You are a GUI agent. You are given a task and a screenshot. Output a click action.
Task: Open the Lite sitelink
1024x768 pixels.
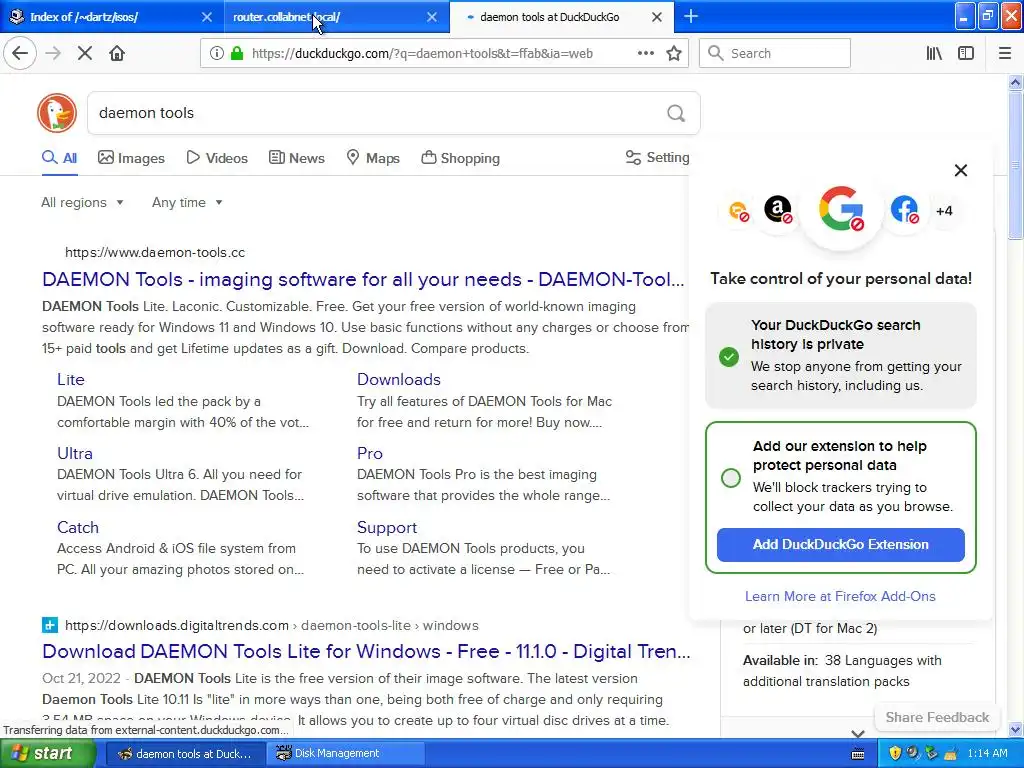click(x=71, y=379)
